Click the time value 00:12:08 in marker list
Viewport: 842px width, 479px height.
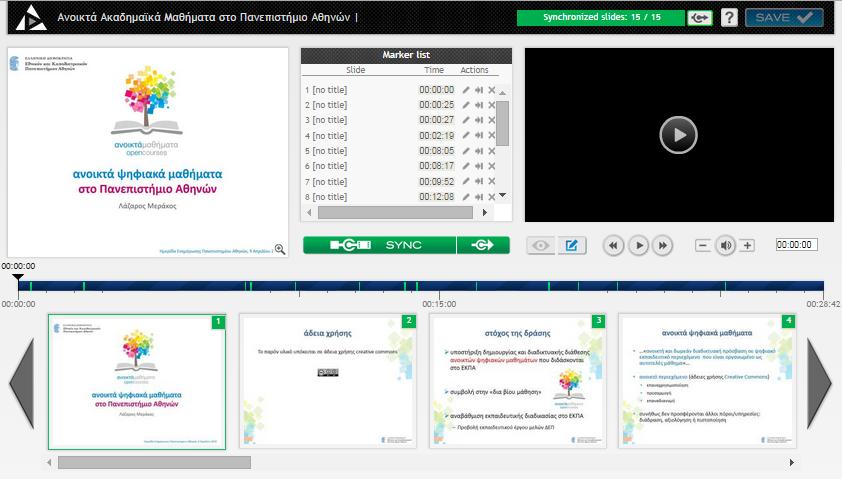point(437,197)
